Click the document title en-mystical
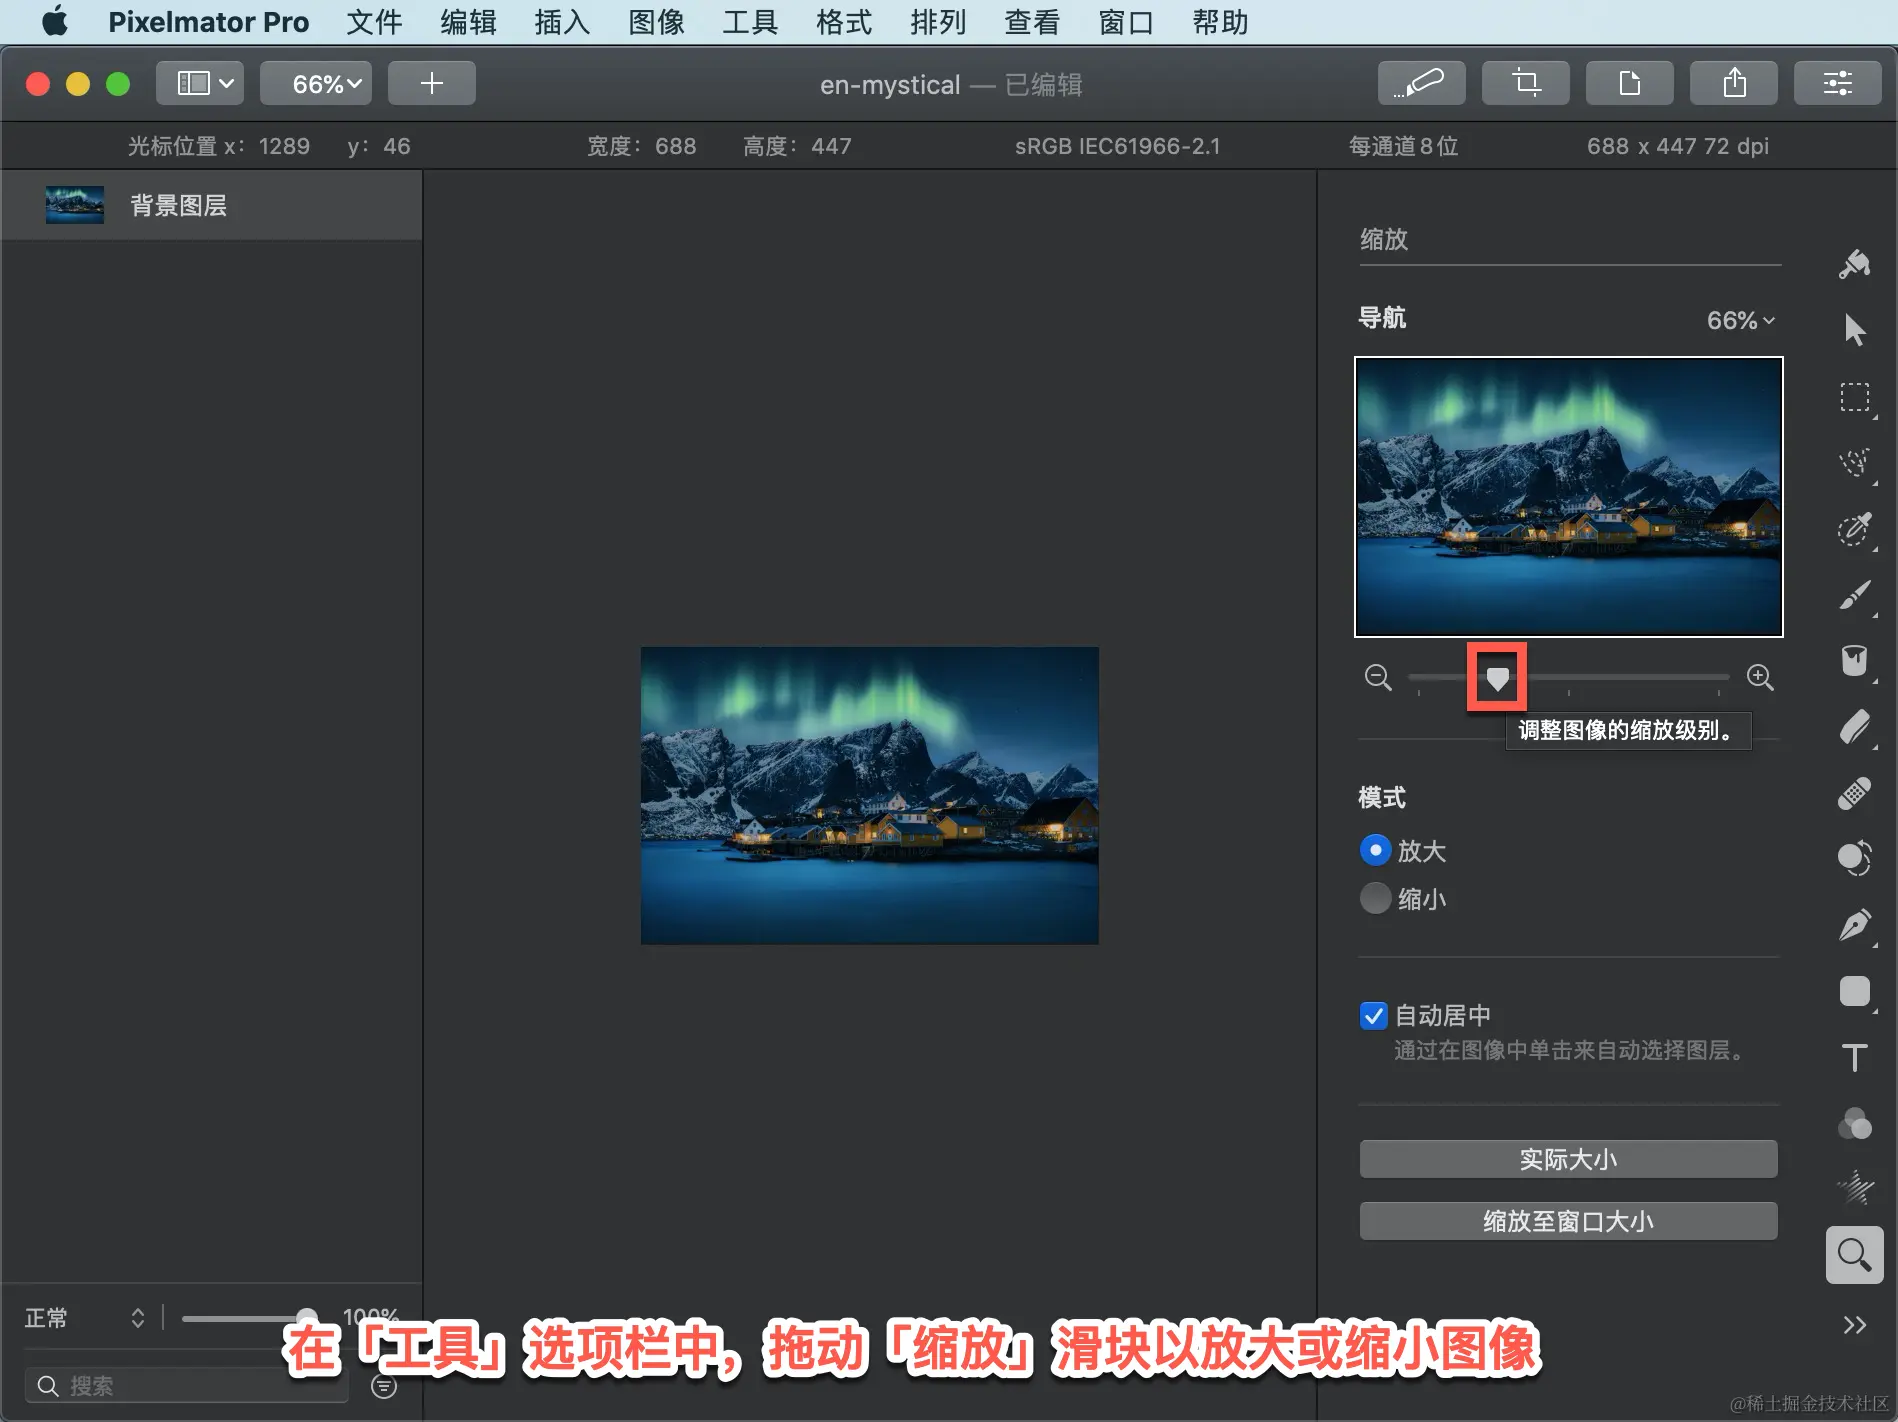1898x1422 pixels. tap(890, 85)
